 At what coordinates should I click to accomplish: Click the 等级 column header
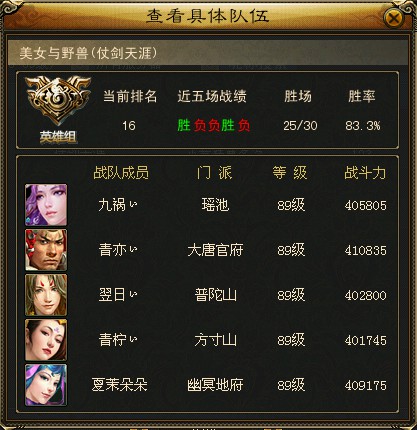pyautogui.click(x=290, y=173)
